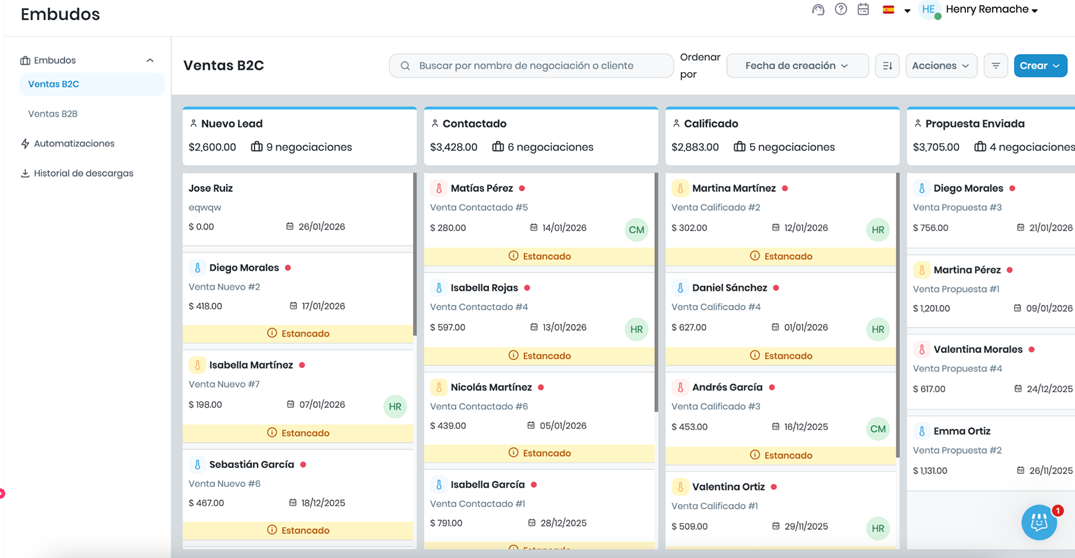
Task: Click the Nuevo Lead column header
Action: 300,136
